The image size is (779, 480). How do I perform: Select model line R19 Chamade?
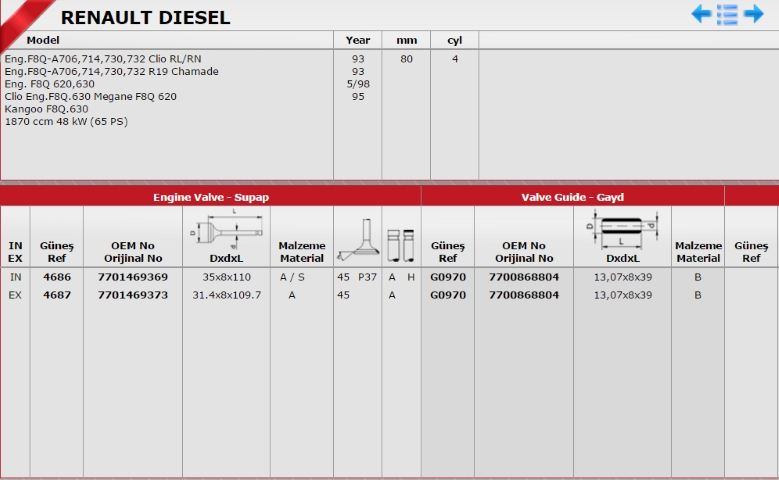click(x=111, y=71)
